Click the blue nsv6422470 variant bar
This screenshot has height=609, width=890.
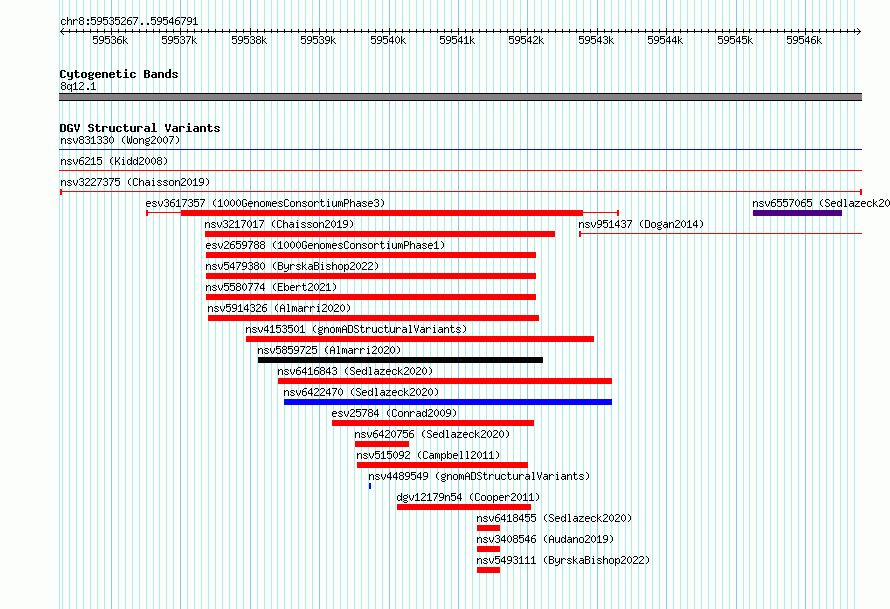coord(448,402)
